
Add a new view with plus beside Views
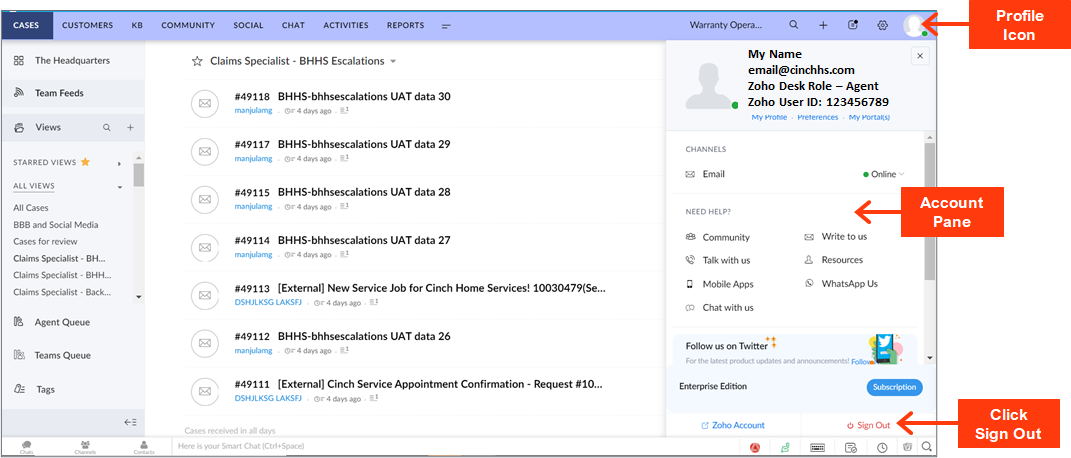click(130, 128)
